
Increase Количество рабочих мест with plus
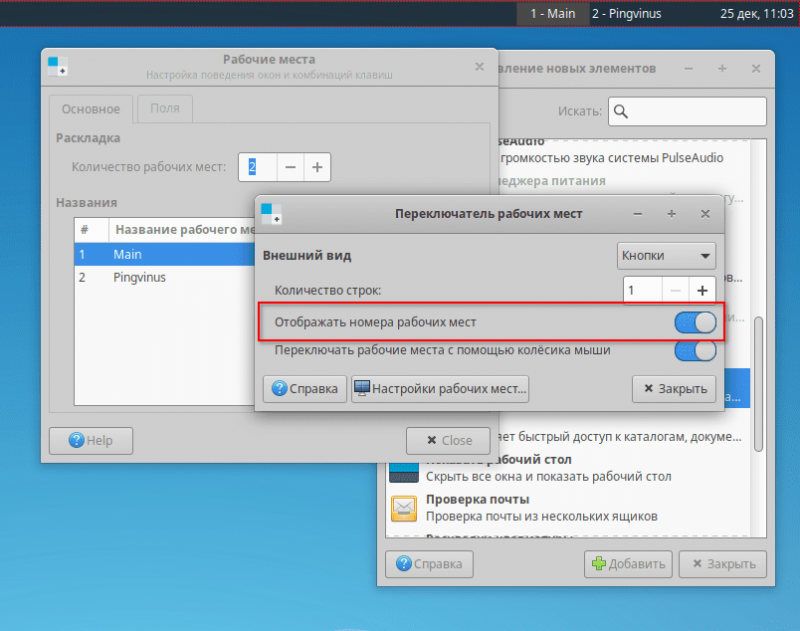pos(317,167)
